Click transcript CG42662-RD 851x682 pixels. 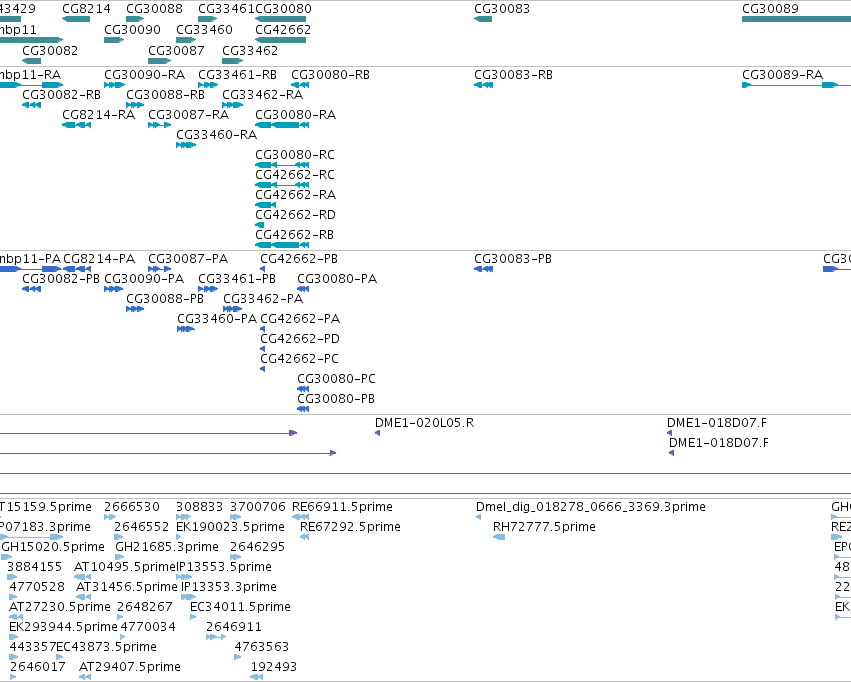click(x=296, y=215)
